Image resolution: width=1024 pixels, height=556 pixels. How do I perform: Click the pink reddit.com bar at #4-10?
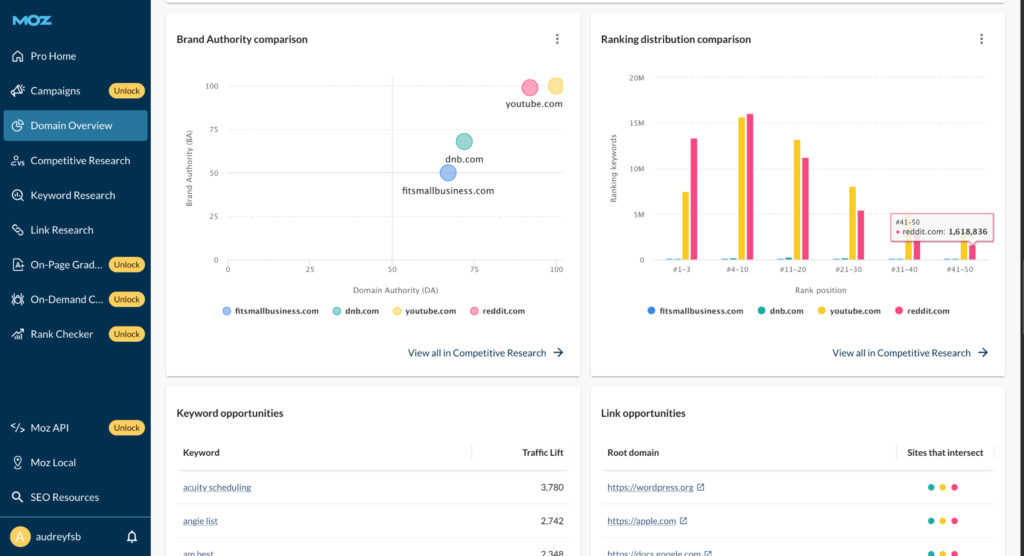[x=750, y=187]
